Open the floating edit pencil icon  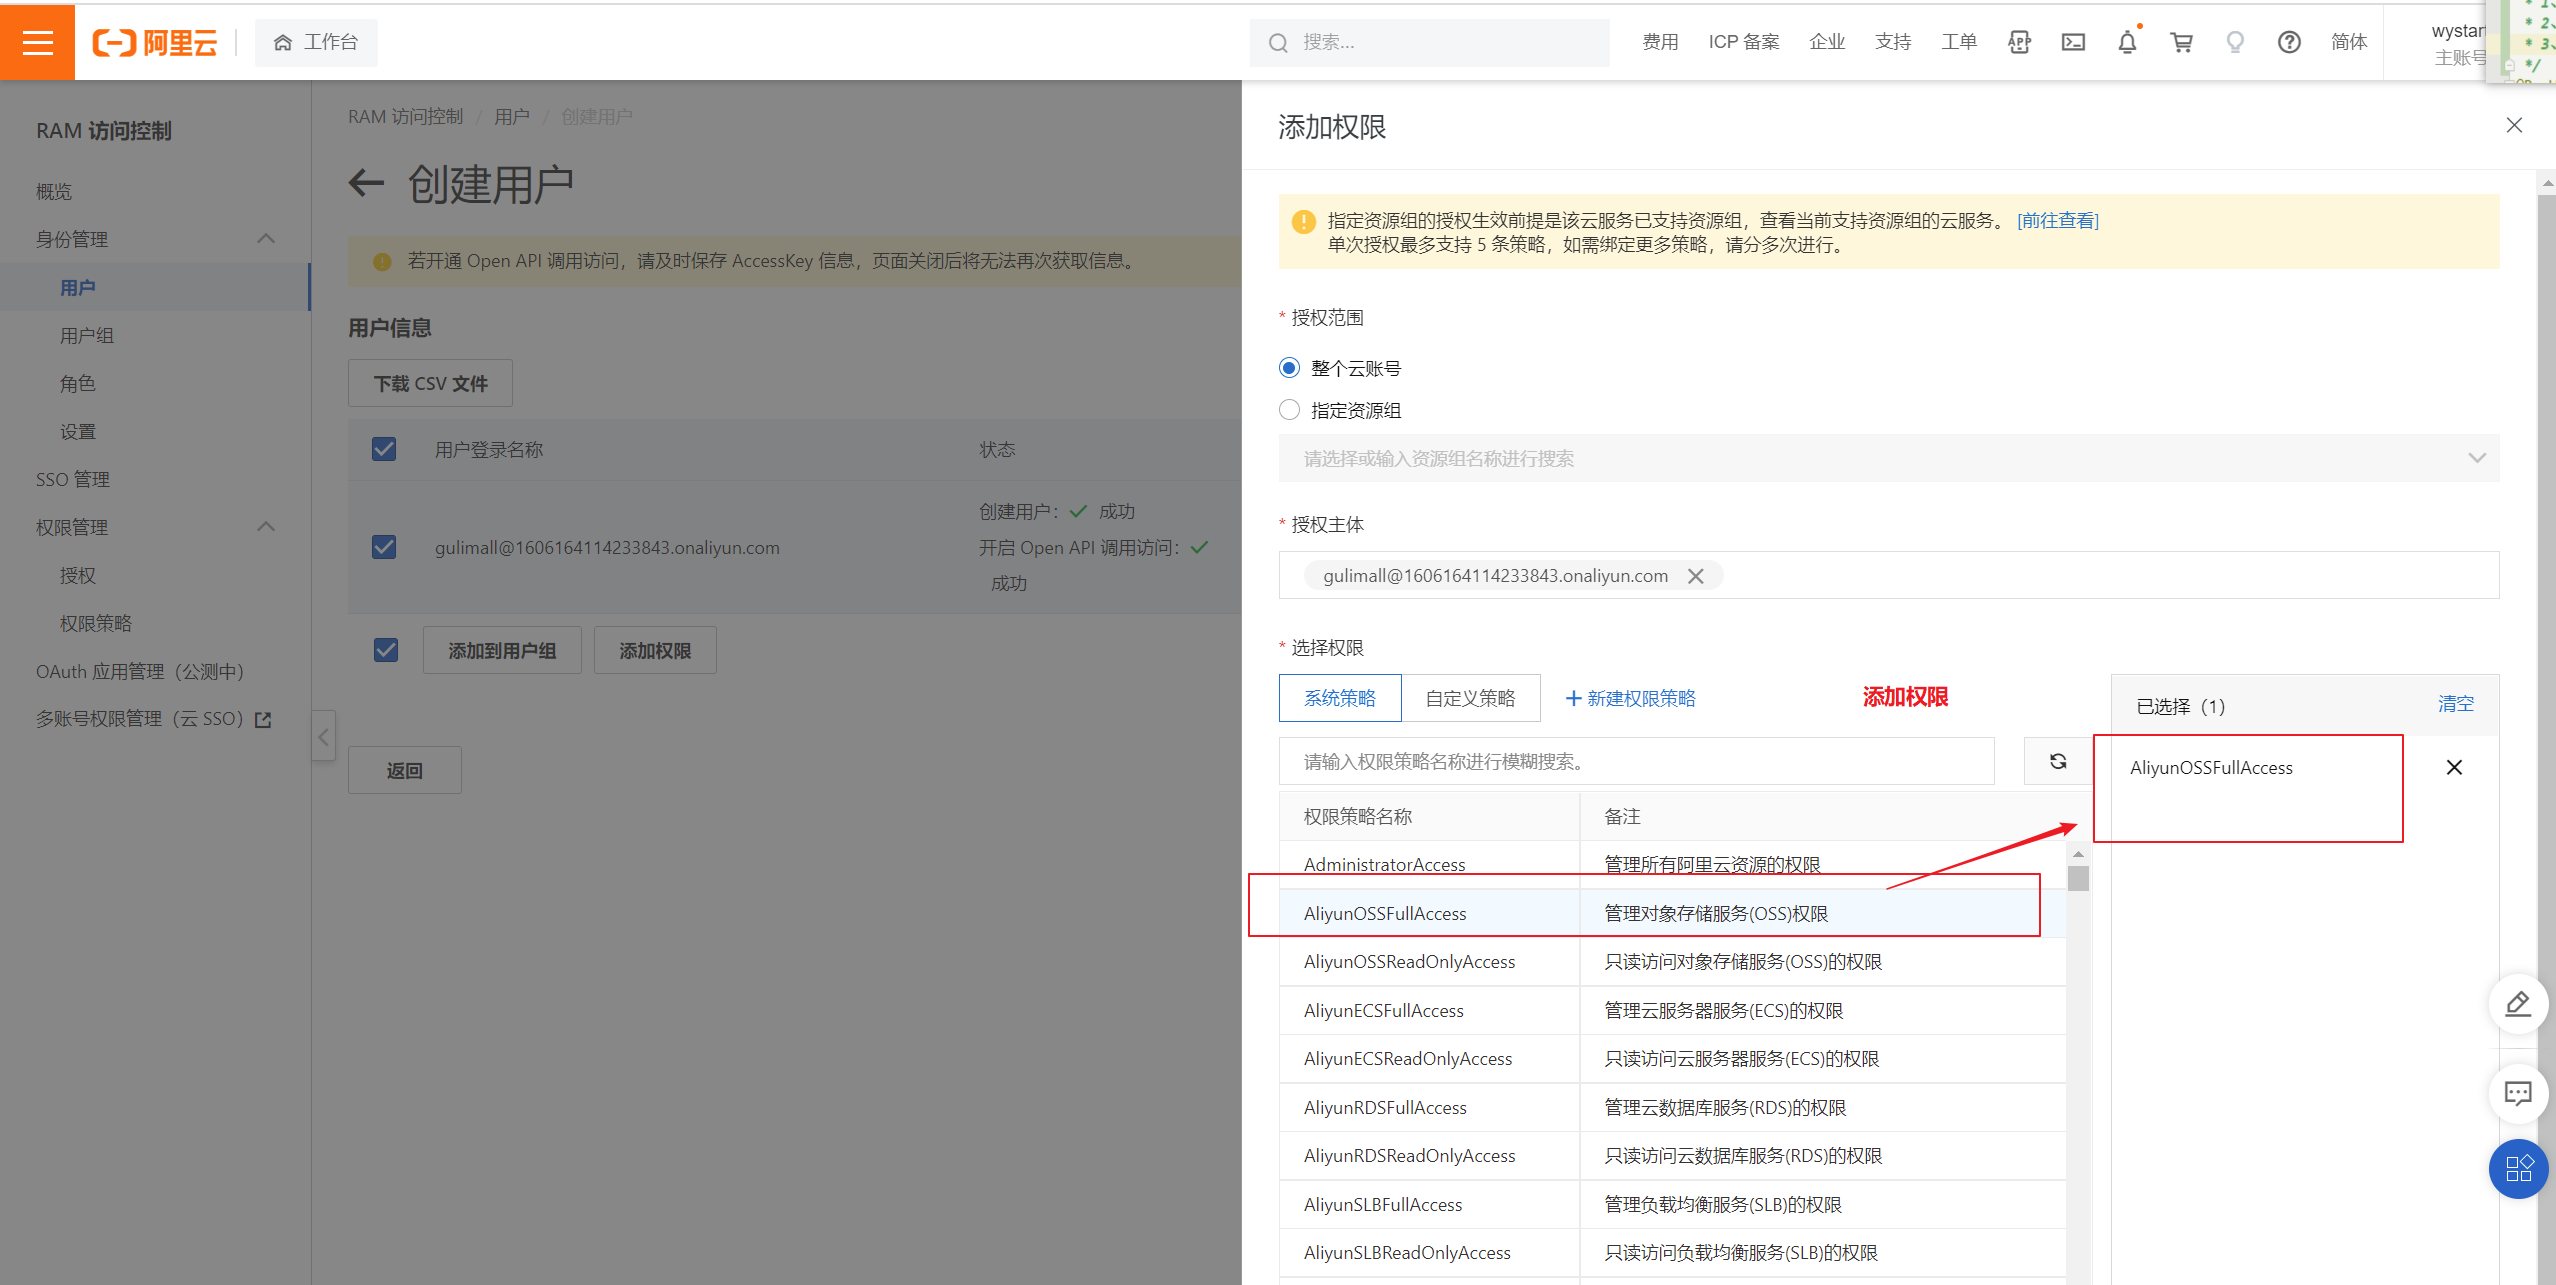click(2517, 1003)
